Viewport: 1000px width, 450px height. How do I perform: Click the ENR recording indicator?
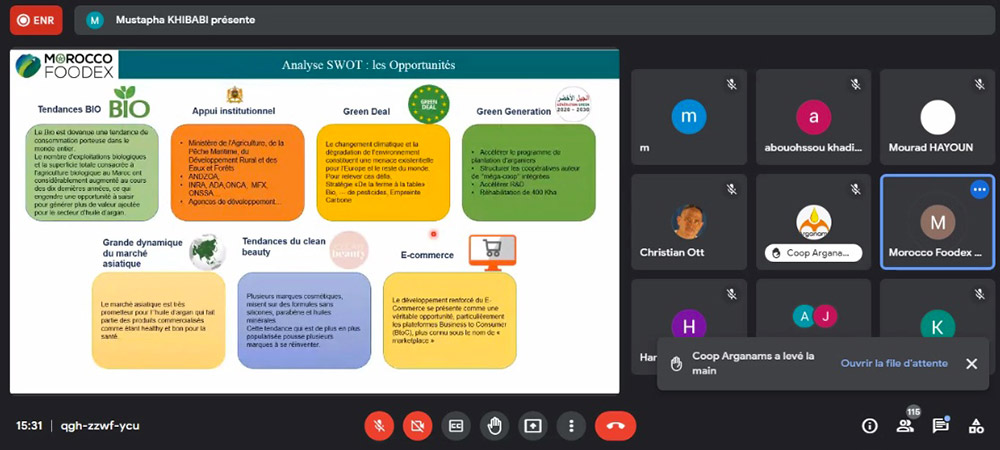click(x=32, y=19)
